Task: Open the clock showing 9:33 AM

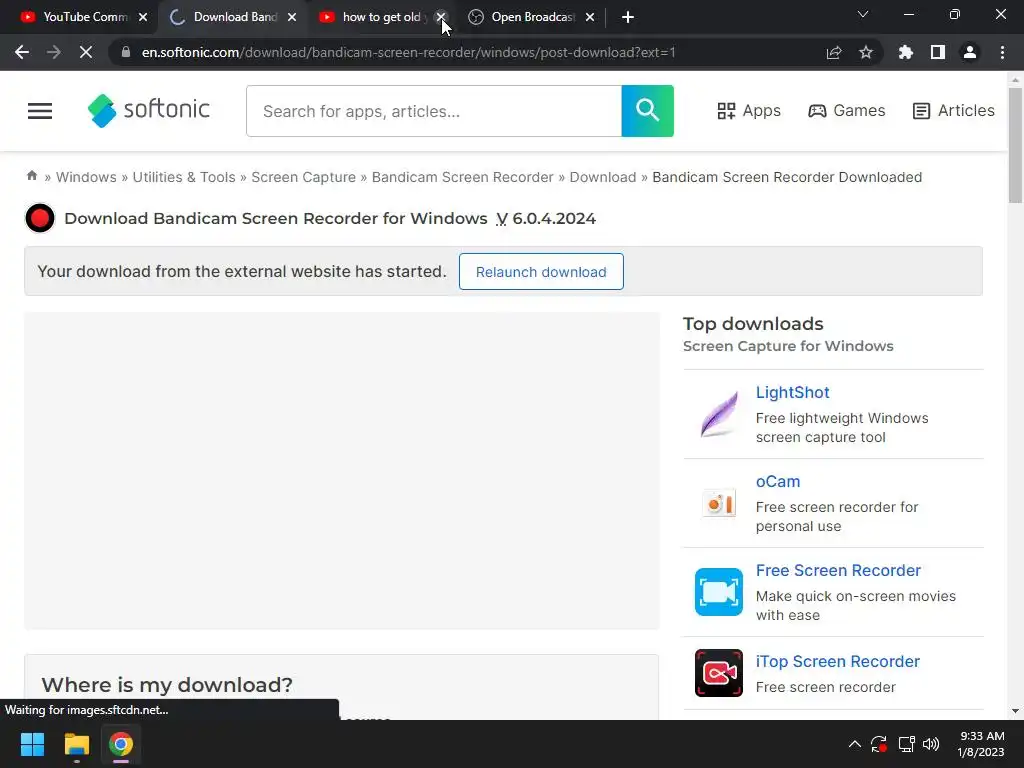Action: (x=981, y=744)
